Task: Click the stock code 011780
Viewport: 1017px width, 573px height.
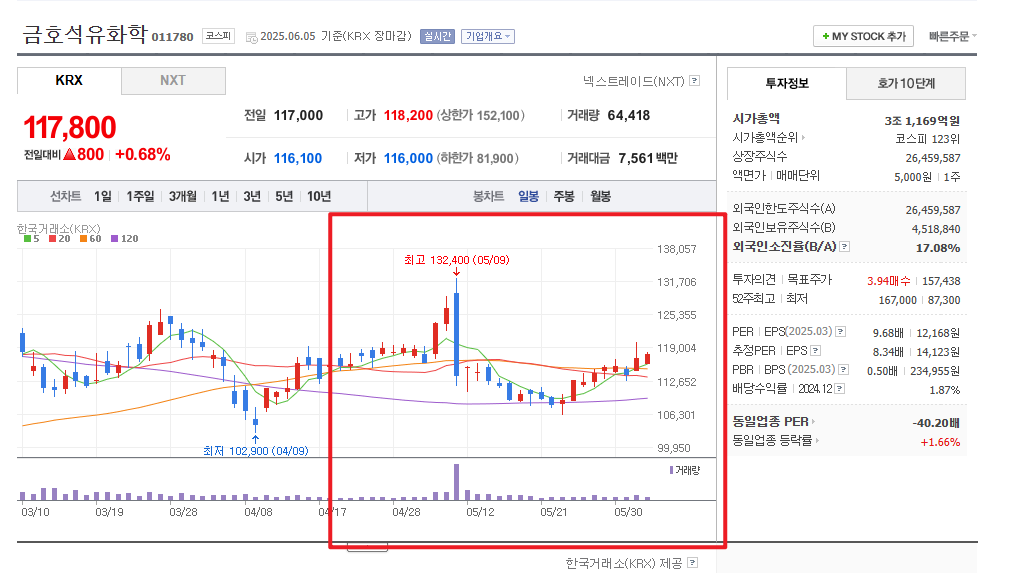Action: coord(173,37)
